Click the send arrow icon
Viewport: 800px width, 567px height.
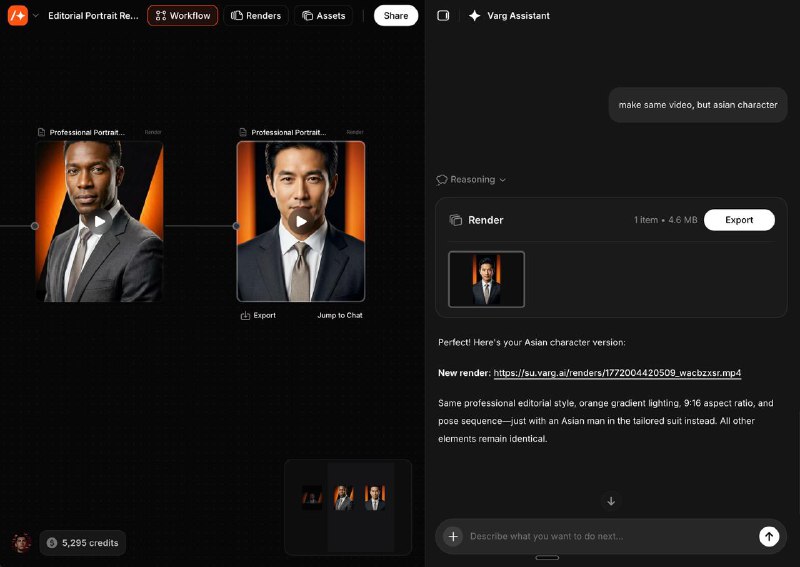[x=768, y=537]
